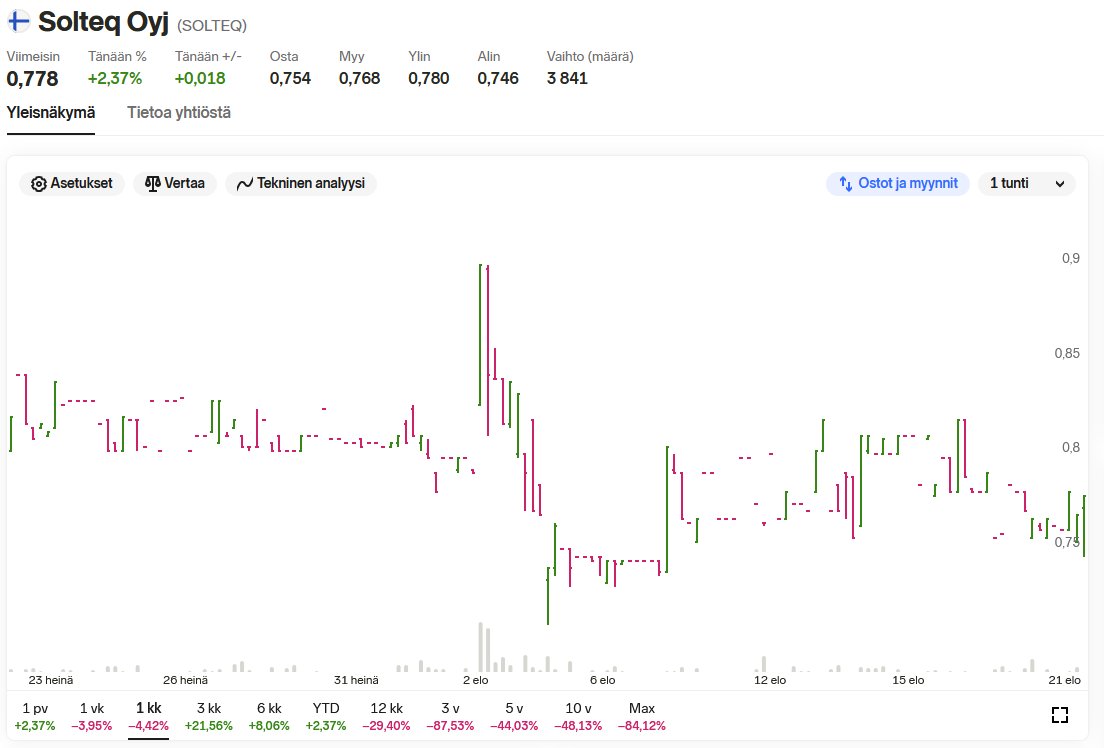Viewport: 1104px width, 748px height.
Task: Select the Max time range
Action: (x=641, y=716)
